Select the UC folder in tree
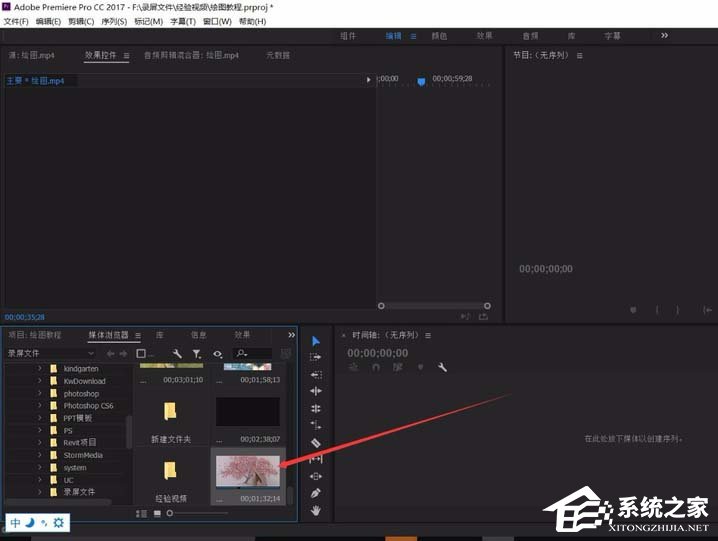 [x=68, y=480]
